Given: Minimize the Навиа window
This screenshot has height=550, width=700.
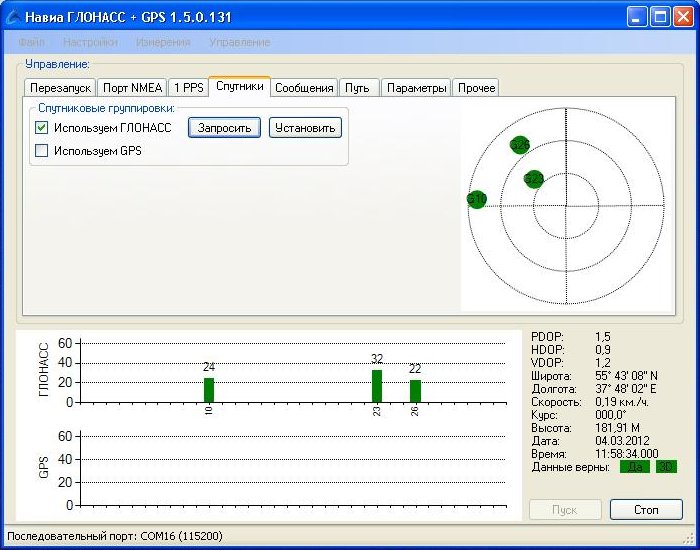Looking at the screenshot, I should (637, 17).
